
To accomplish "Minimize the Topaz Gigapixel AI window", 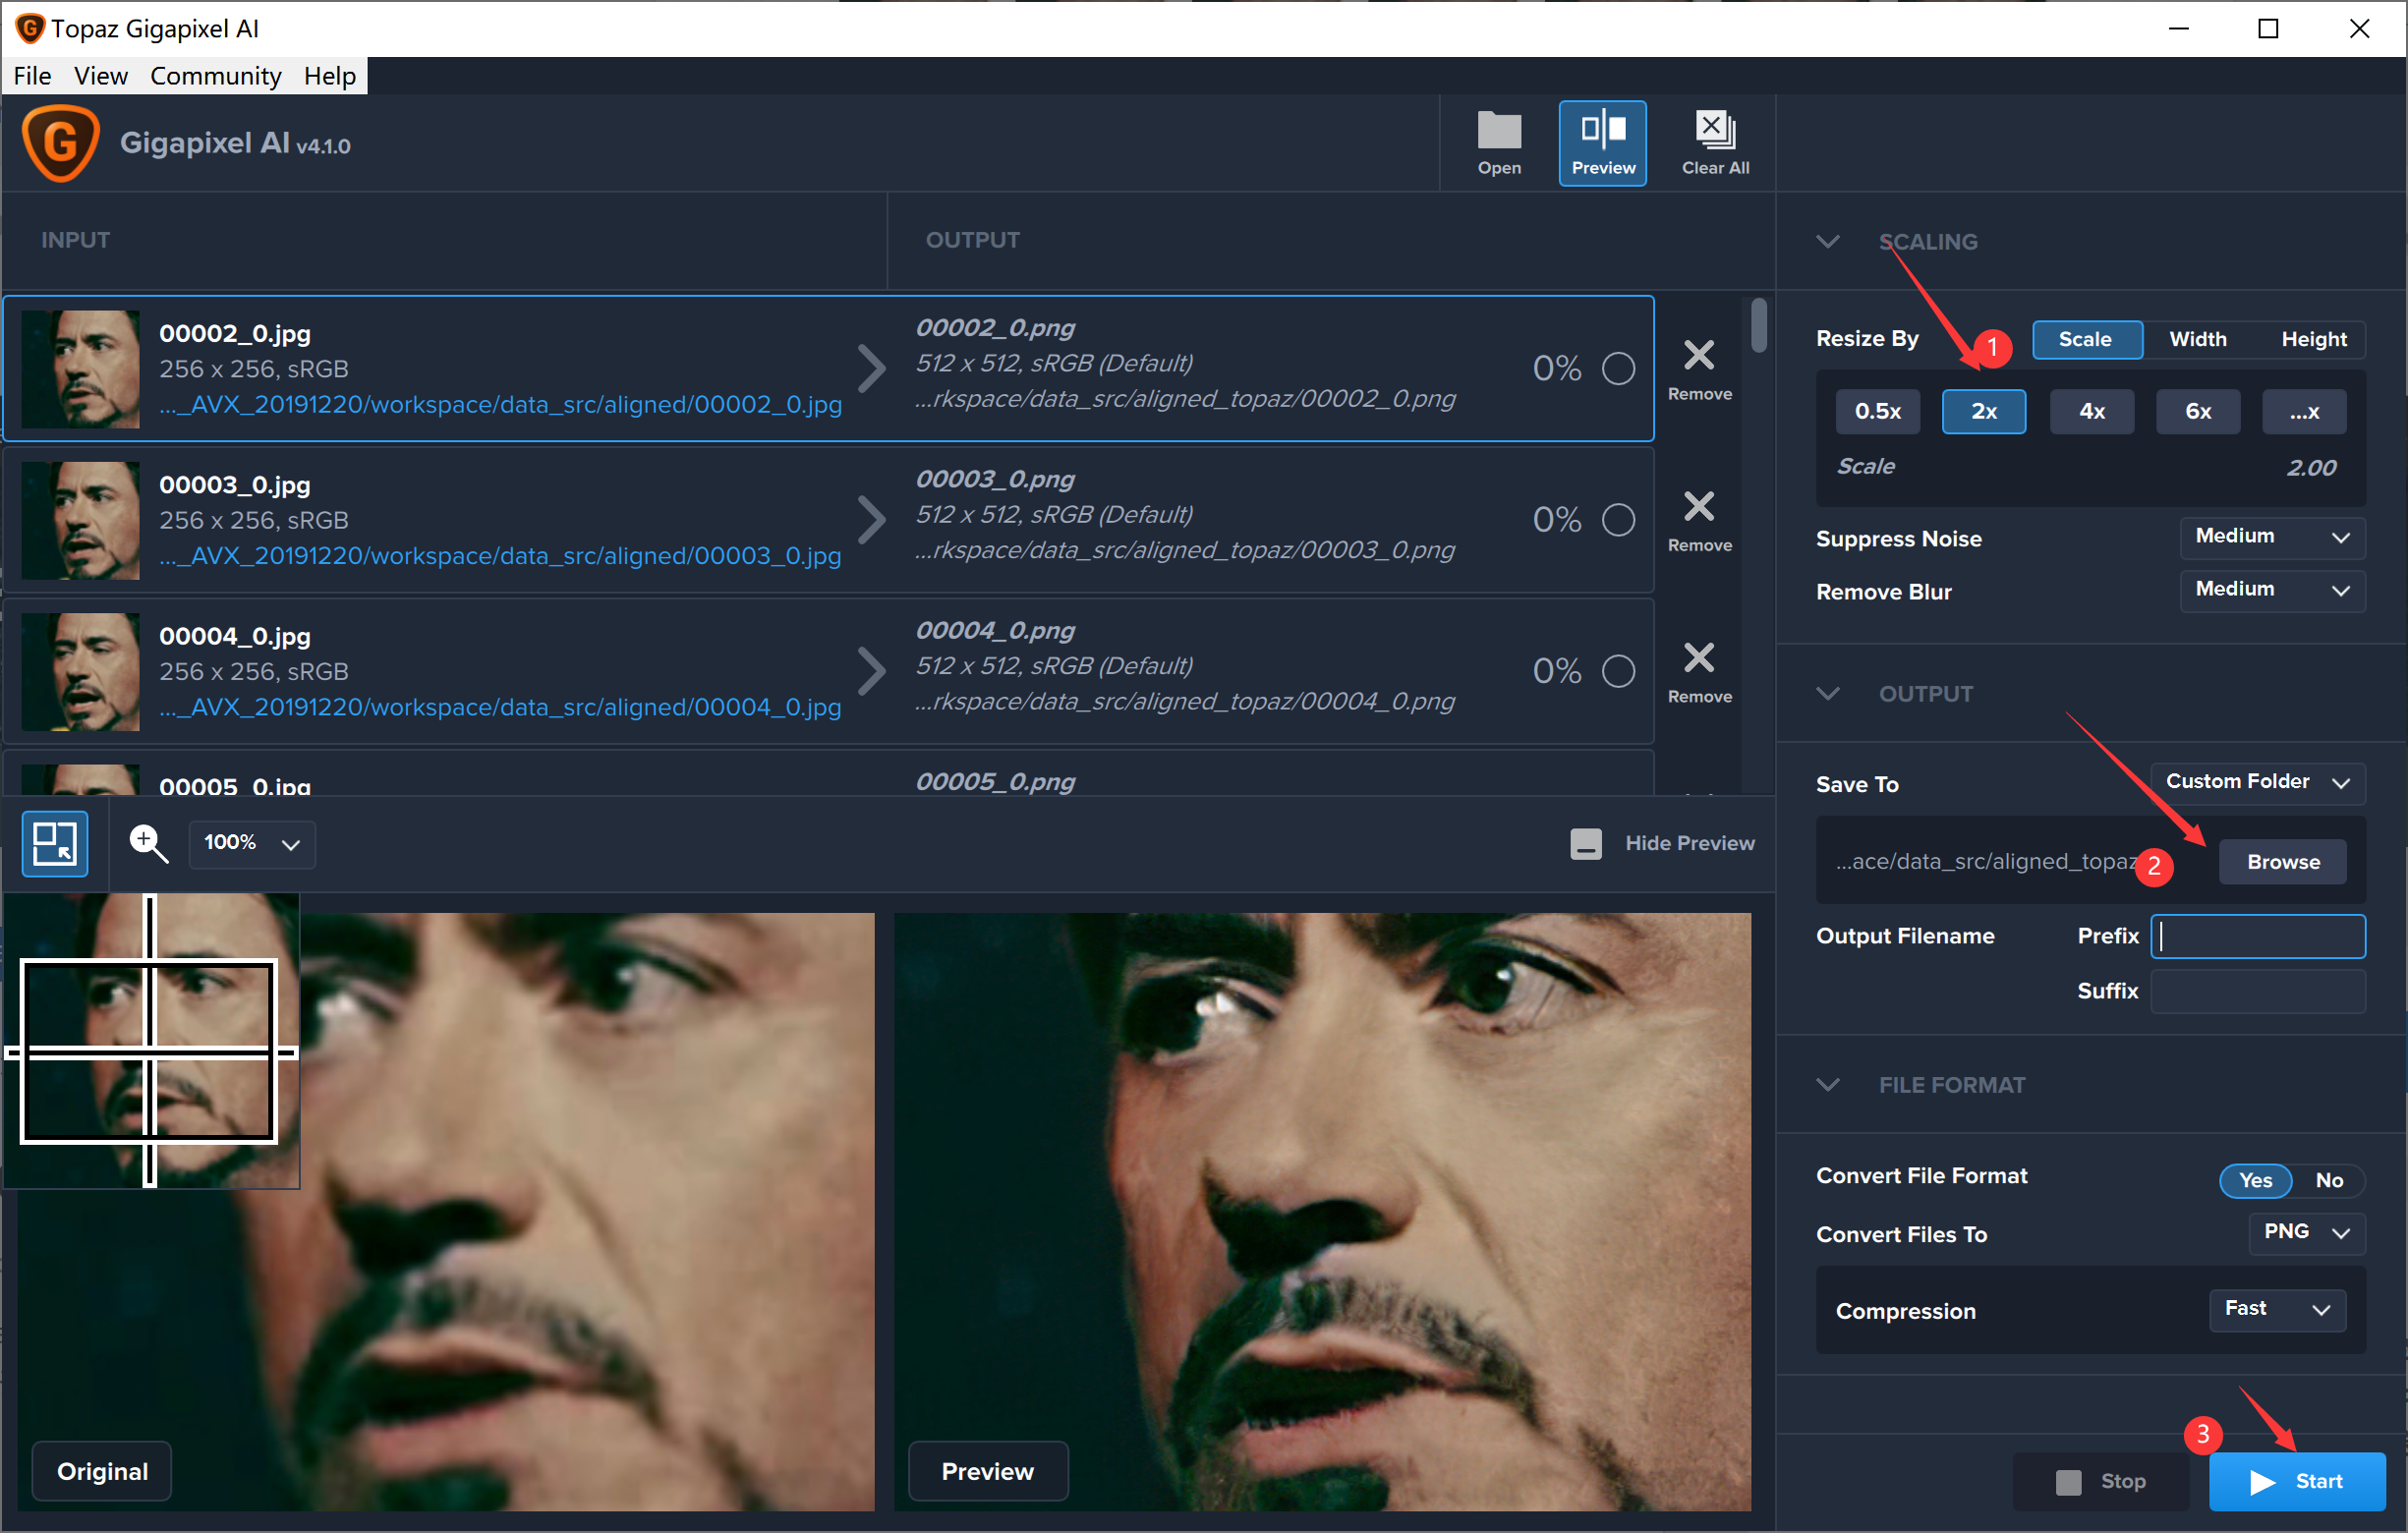I will point(2178,28).
